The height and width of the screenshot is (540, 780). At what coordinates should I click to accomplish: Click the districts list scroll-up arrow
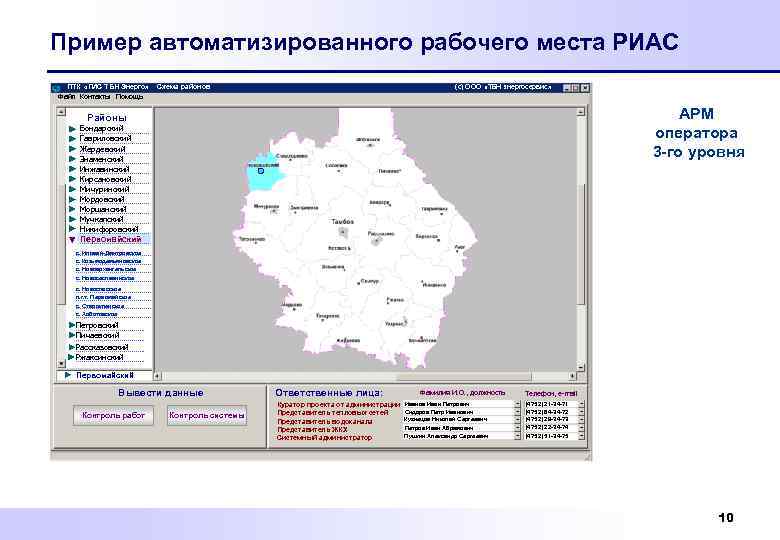[x=62, y=112]
